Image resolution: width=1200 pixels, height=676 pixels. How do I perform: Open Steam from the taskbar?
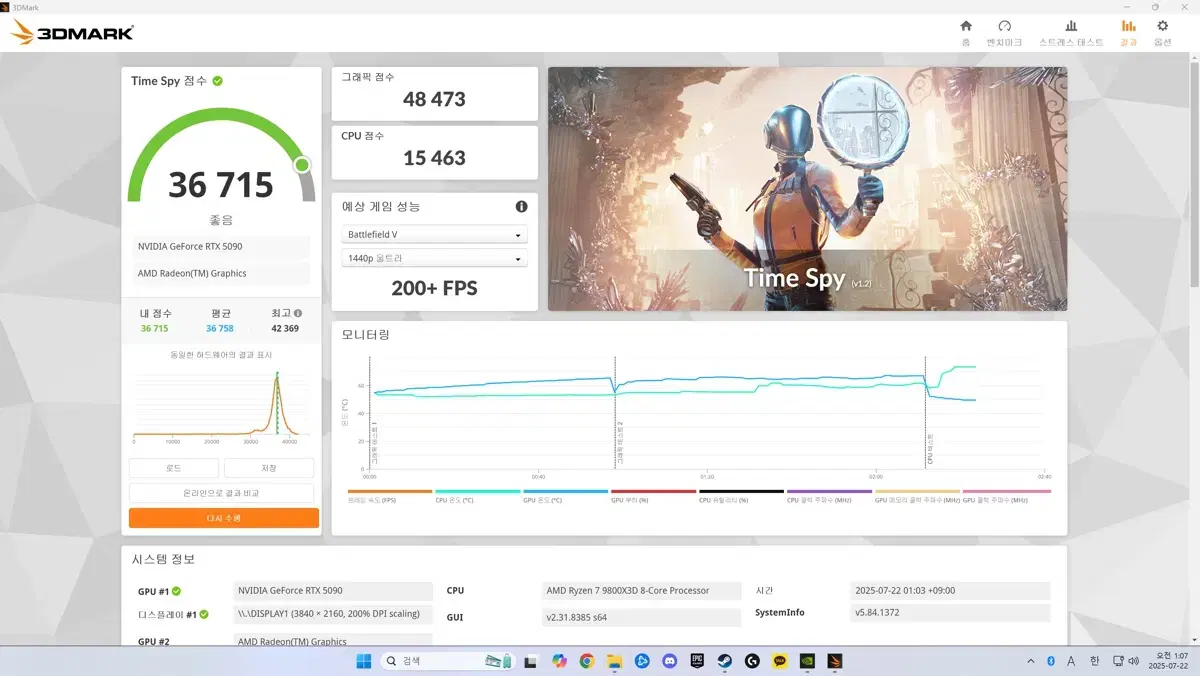(725, 661)
